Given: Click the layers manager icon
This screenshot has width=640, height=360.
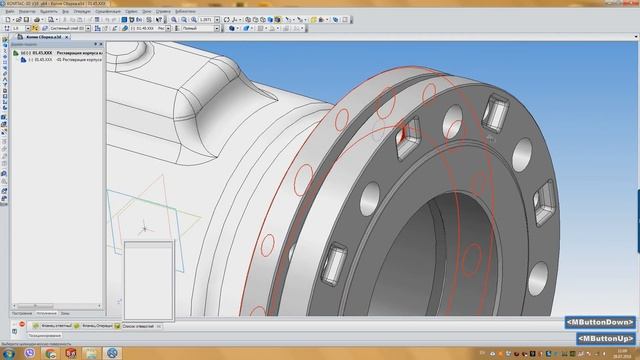Looking at the screenshot, I should click(x=45, y=28).
